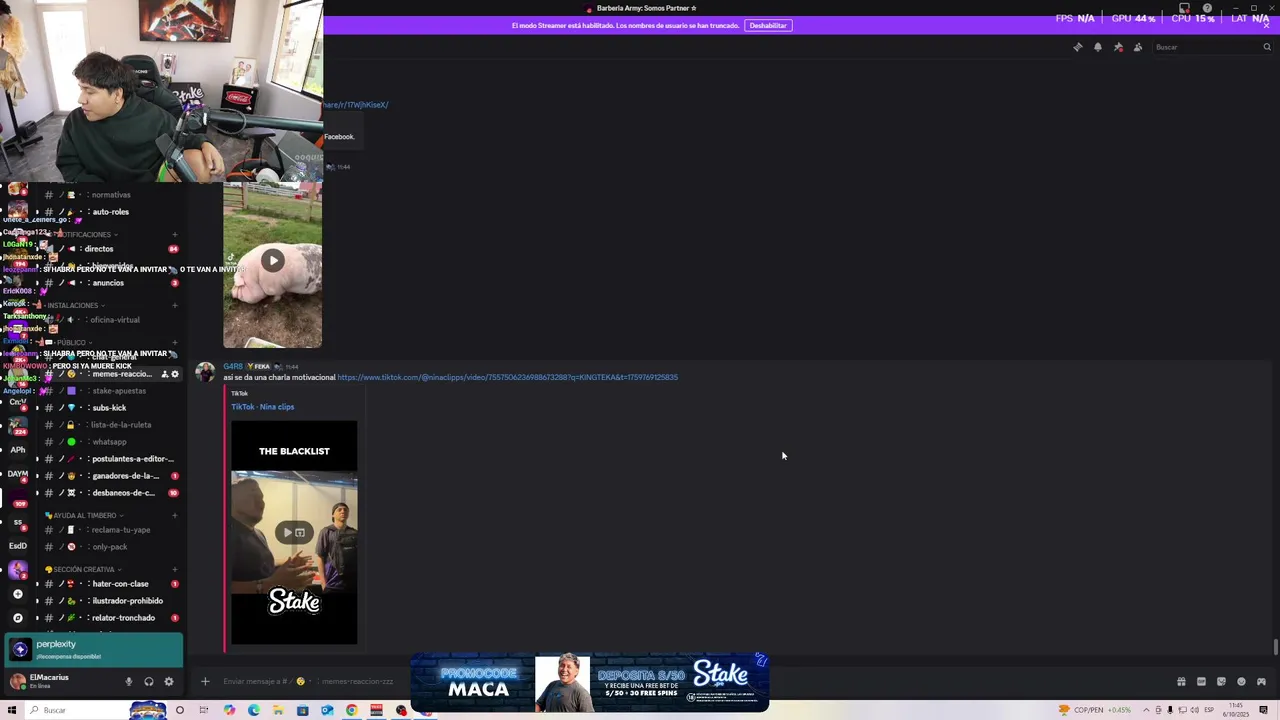Screen dimensions: 1280x720
Task: Join the oficina-virtual voice channel
Action: coord(114,320)
